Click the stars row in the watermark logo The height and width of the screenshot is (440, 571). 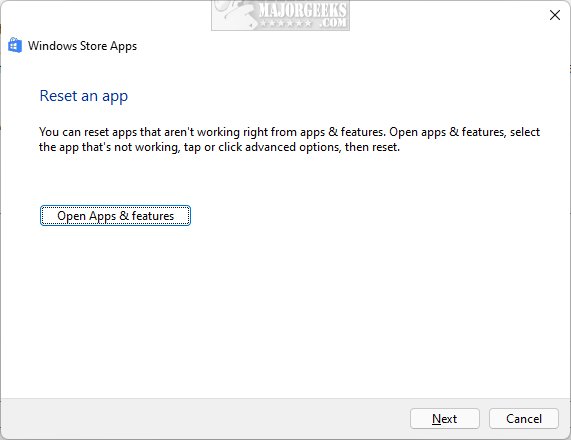(x=286, y=24)
